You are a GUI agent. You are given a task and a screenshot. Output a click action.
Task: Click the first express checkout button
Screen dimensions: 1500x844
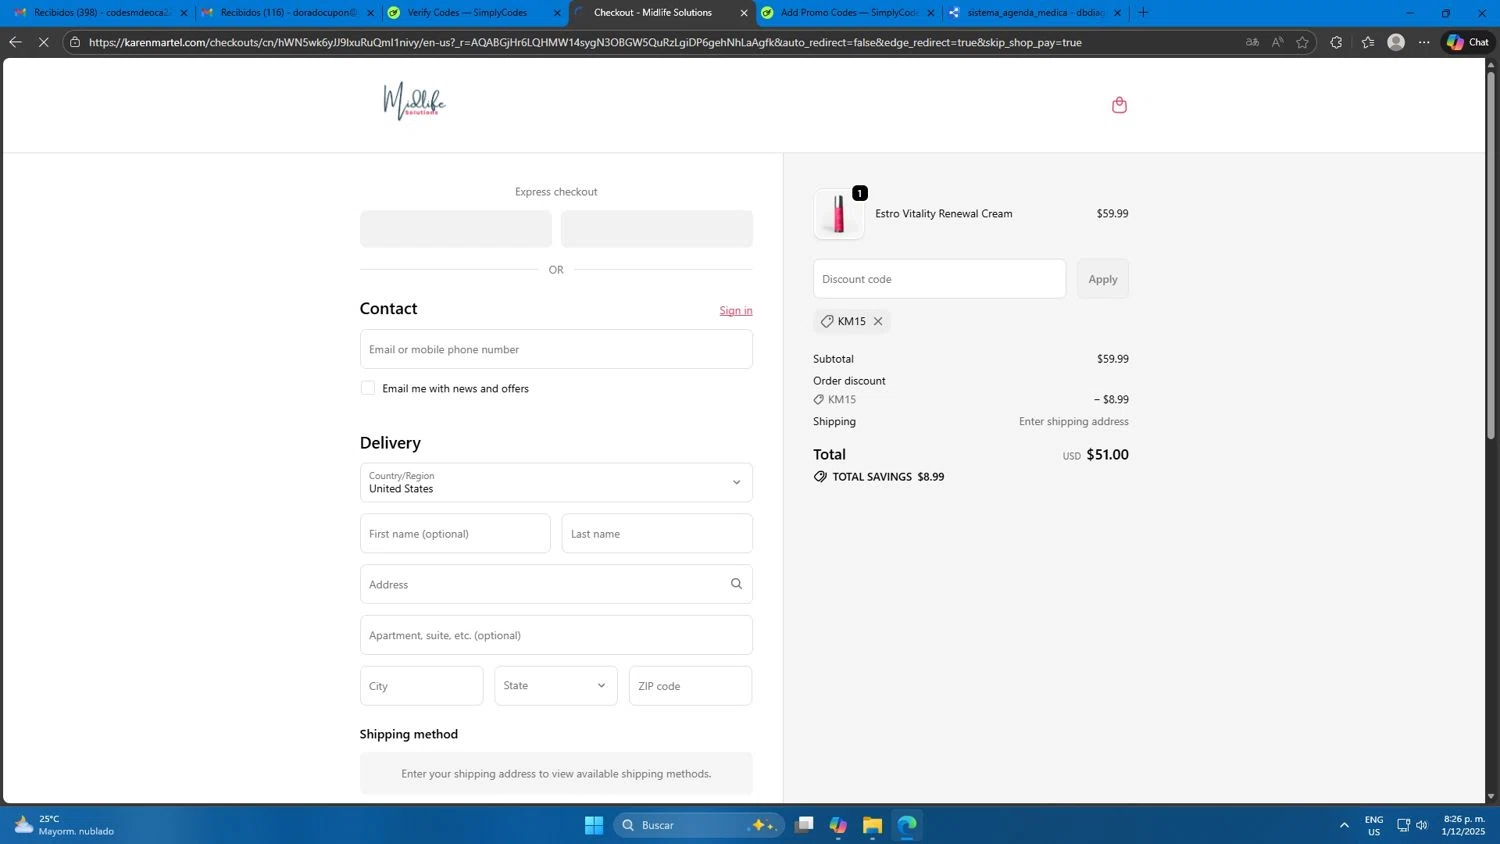pos(456,229)
